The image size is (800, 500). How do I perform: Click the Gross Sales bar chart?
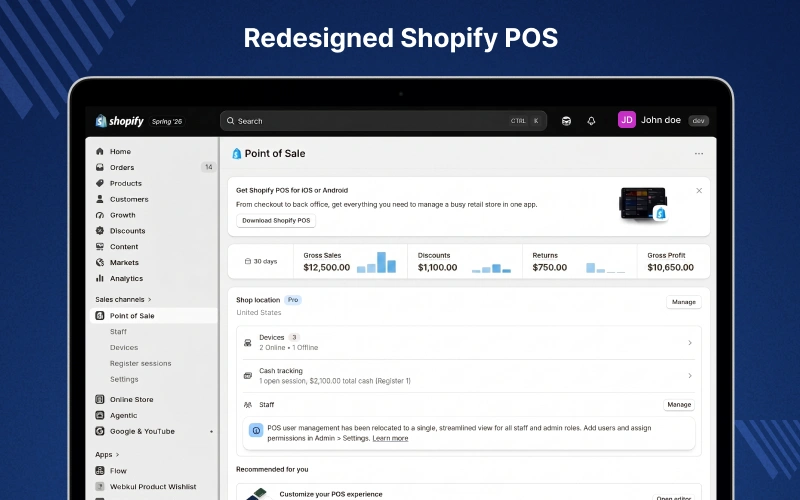tap(377, 262)
